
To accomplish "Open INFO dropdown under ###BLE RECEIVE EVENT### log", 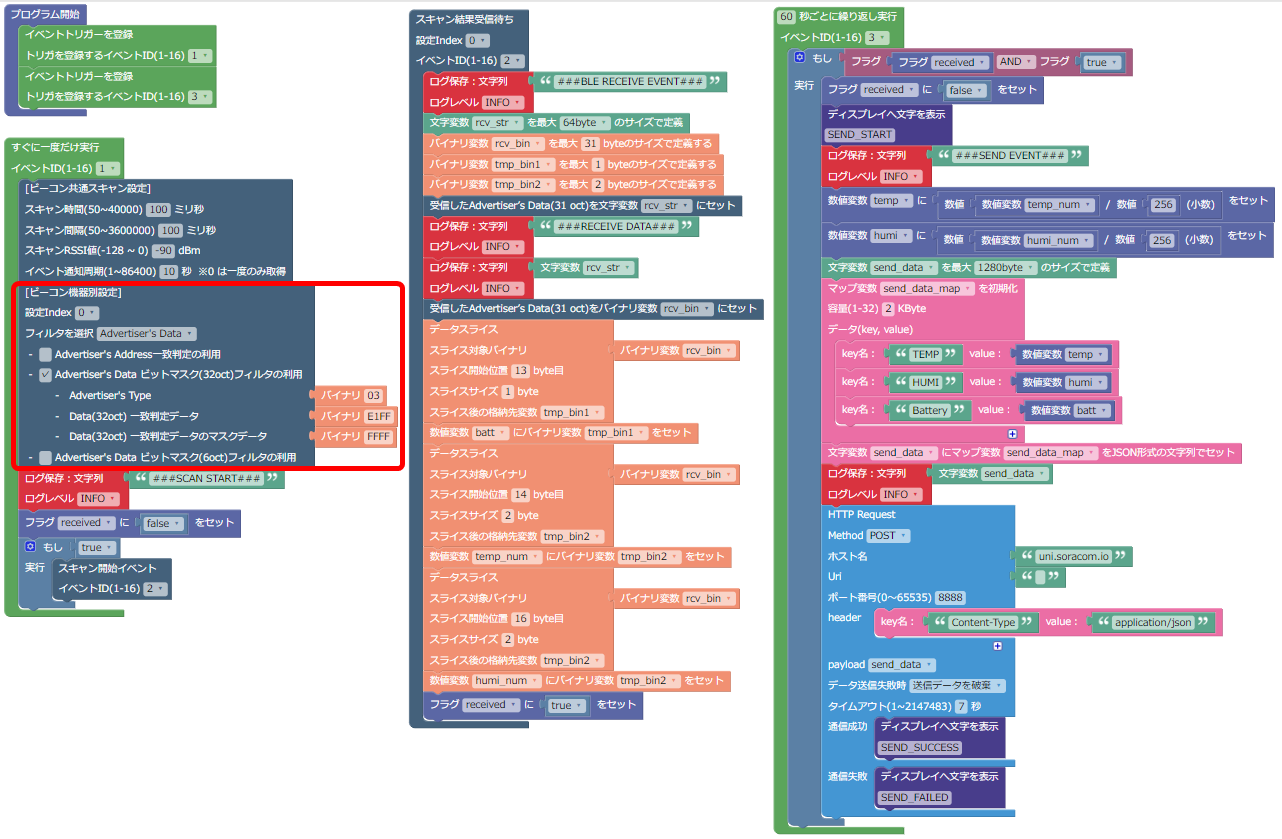I will [x=502, y=102].
